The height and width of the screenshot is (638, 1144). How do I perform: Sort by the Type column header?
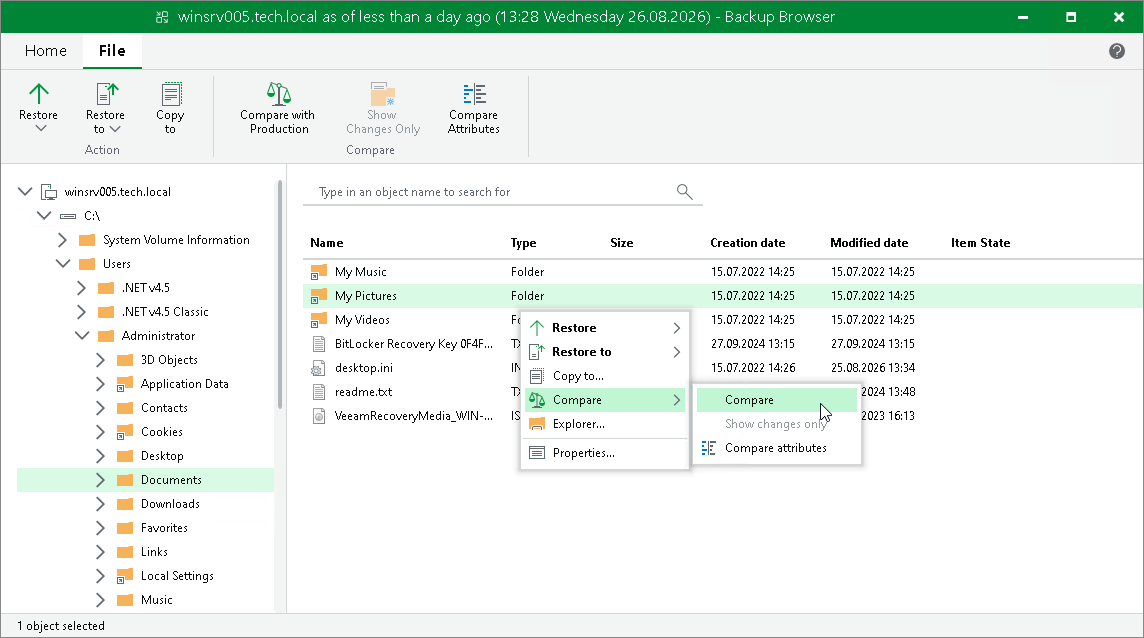click(523, 243)
